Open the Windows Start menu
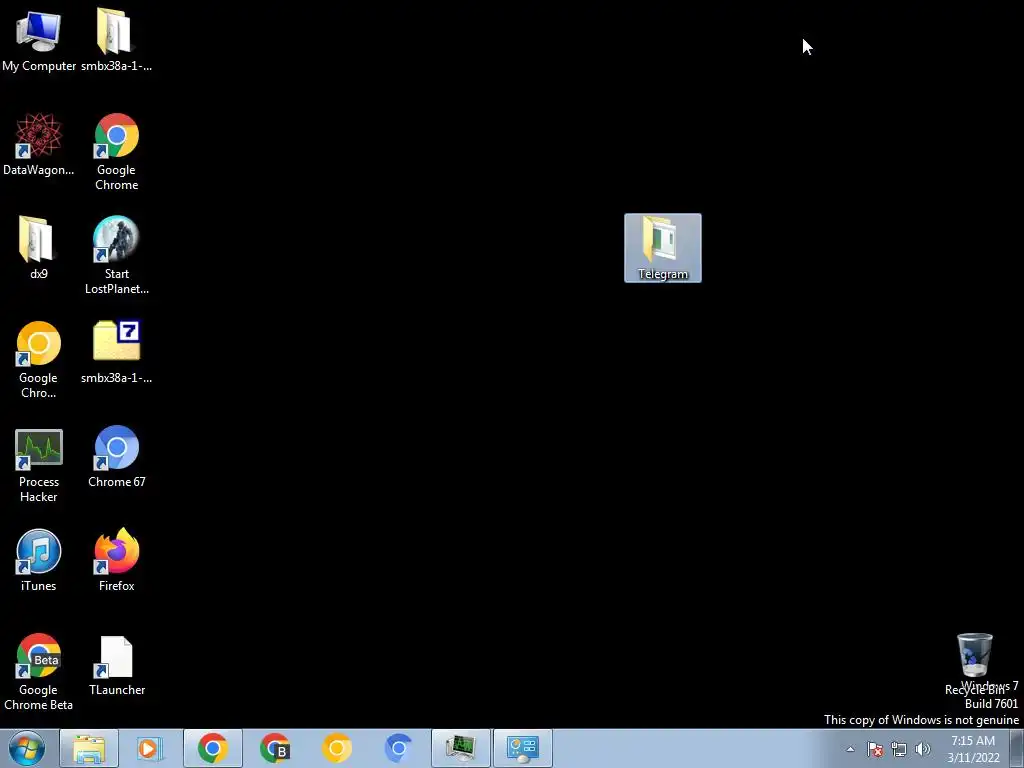Screen dimensions: 1024x768 click(27, 748)
